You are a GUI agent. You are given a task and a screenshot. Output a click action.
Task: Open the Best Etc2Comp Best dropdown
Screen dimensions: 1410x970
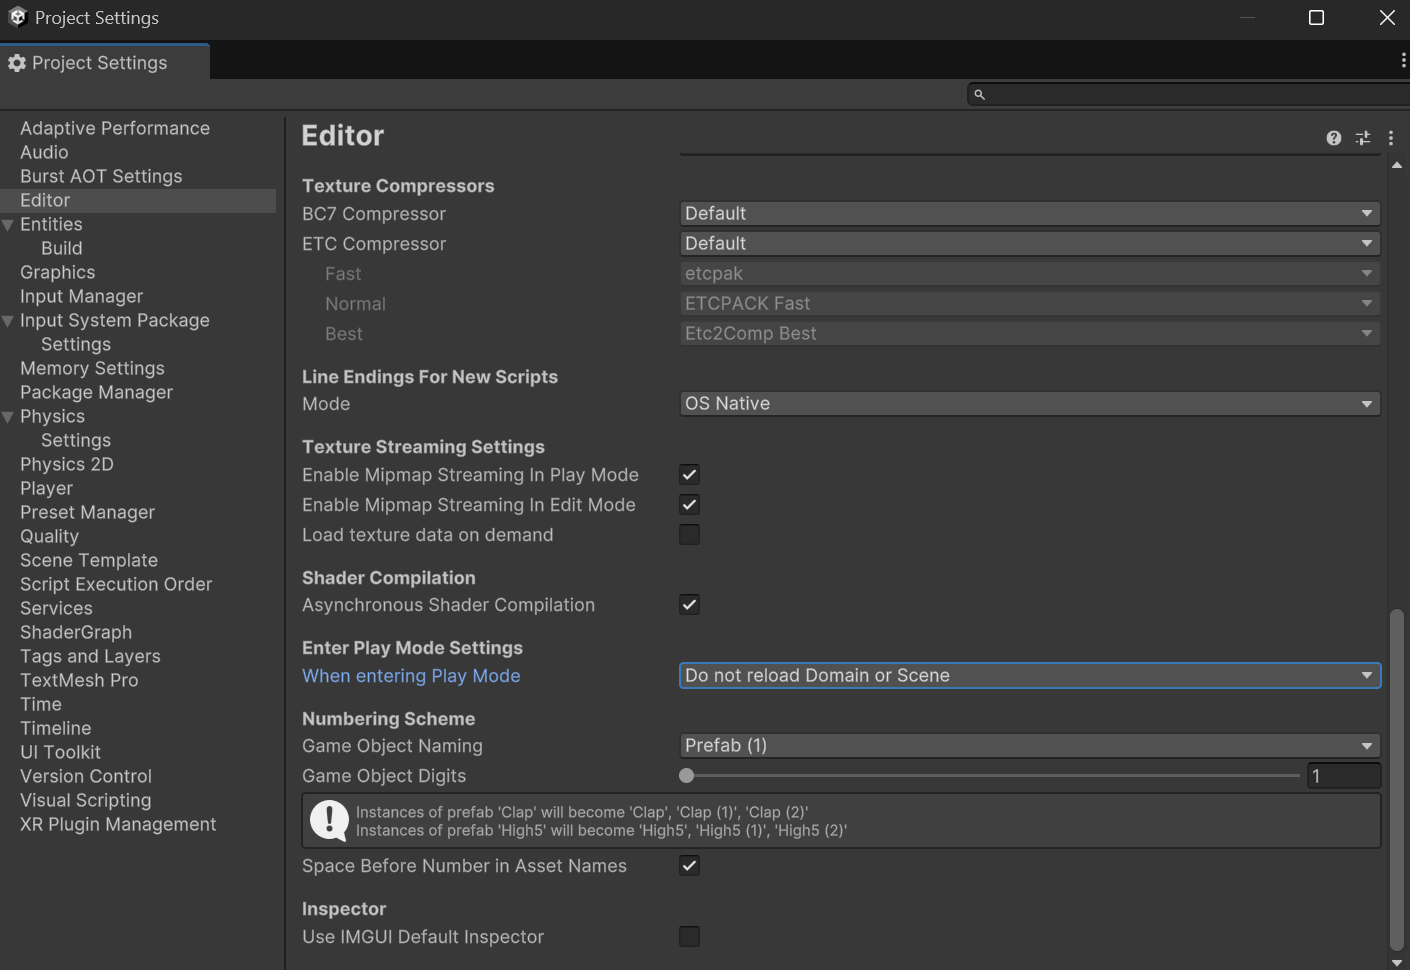click(1030, 334)
